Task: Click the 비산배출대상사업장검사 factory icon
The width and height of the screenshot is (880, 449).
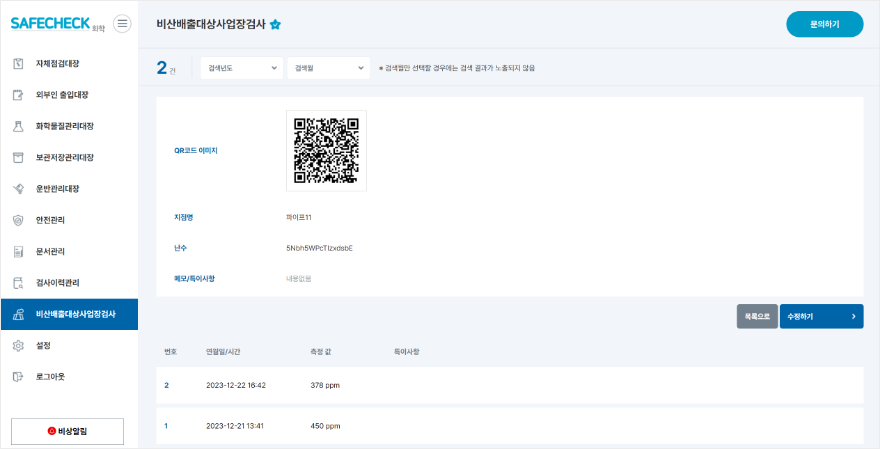Action: [x=18, y=314]
